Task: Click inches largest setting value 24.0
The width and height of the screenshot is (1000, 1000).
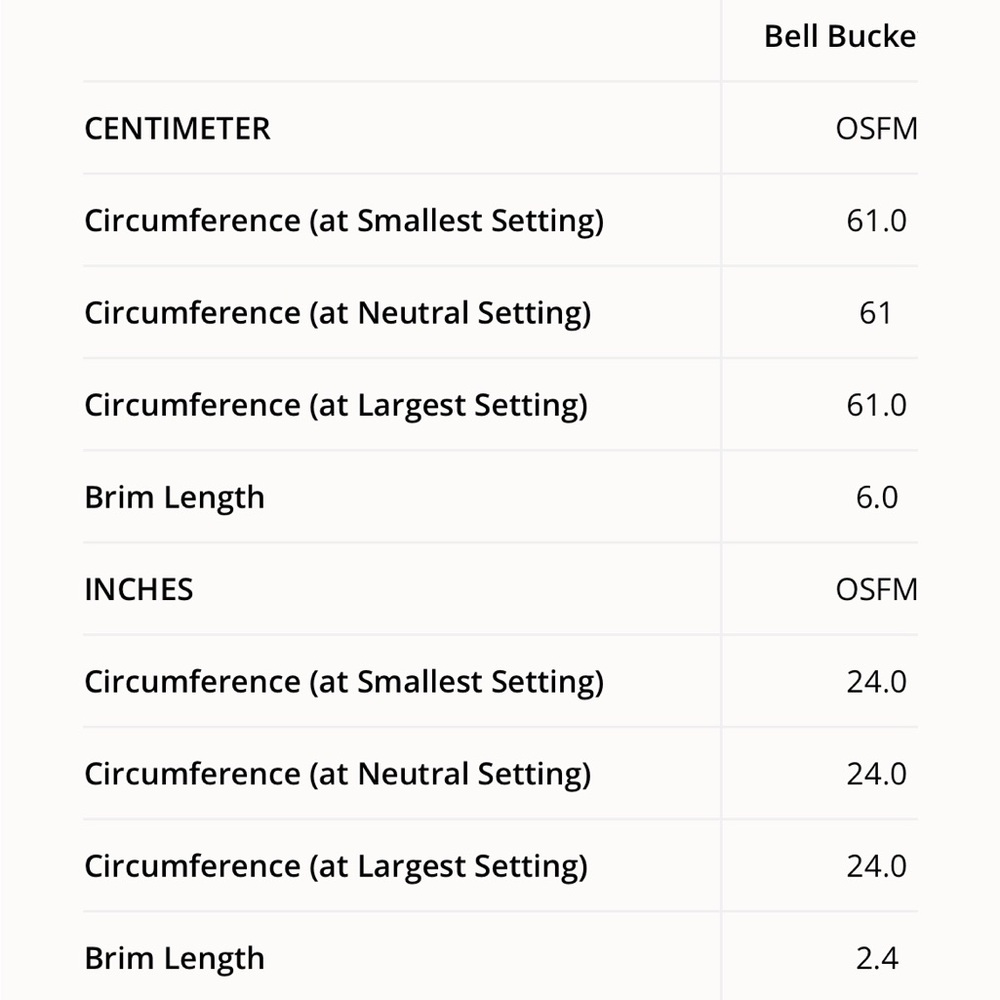Action: tap(876, 866)
